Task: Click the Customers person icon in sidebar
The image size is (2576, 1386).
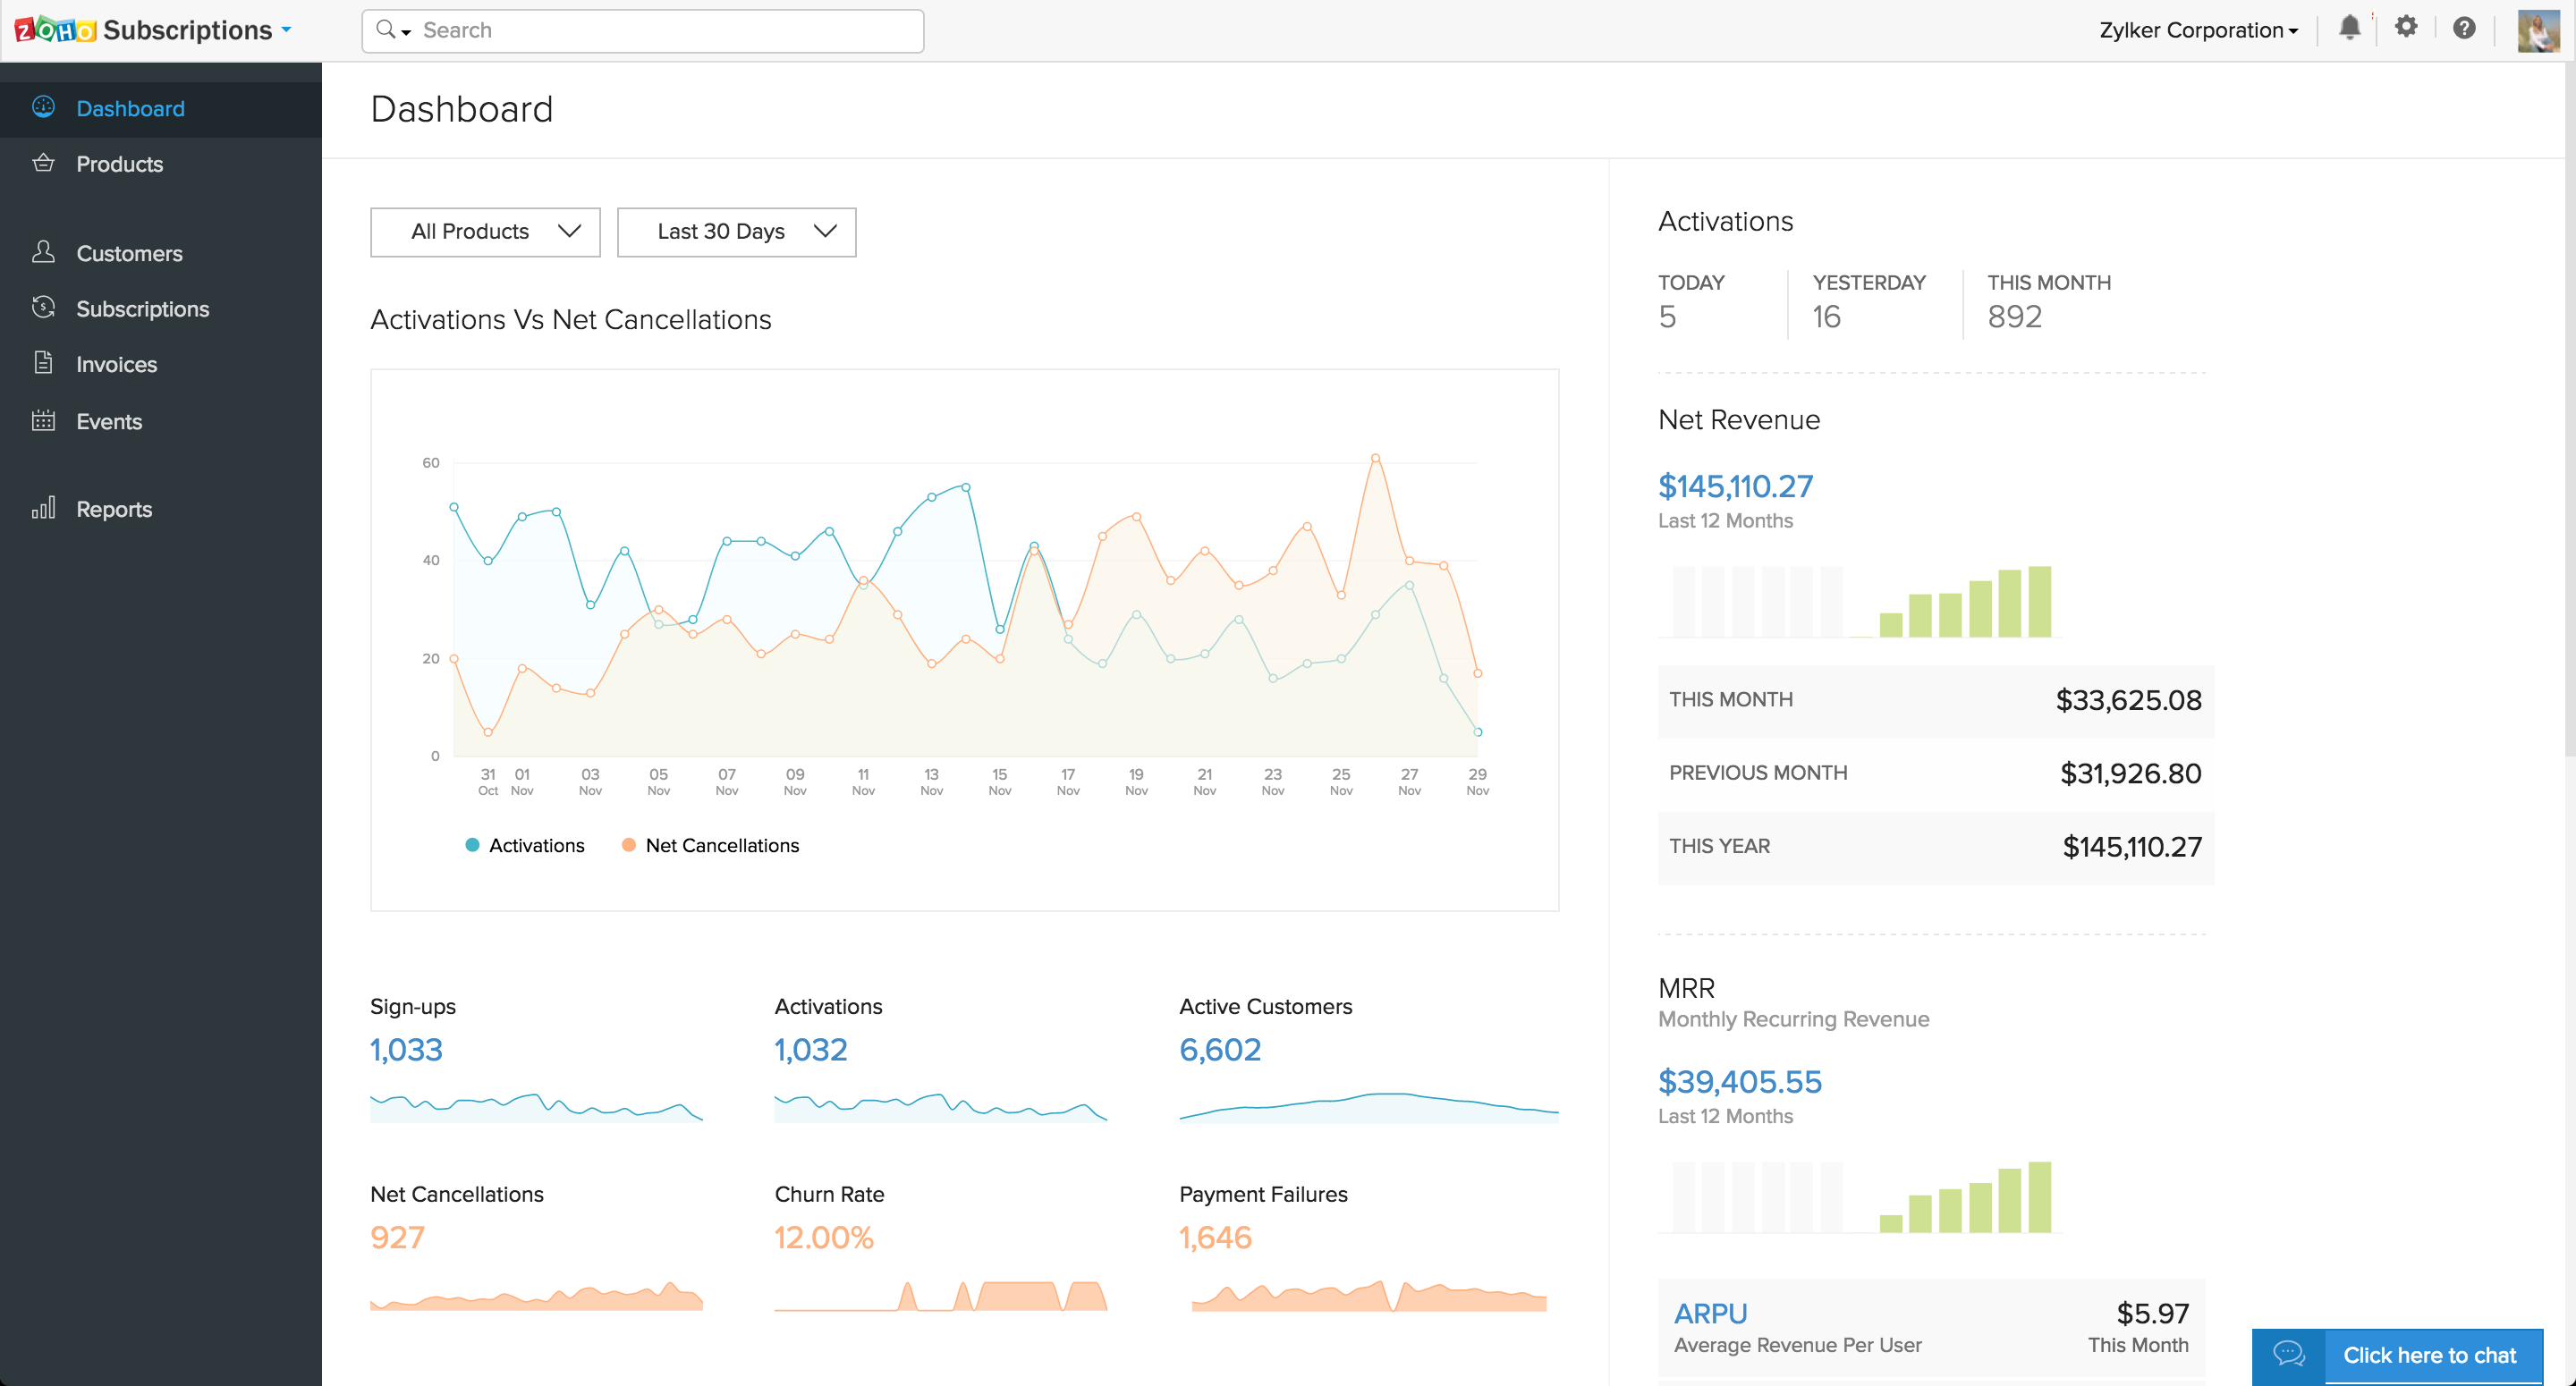Action: tap(43, 252)
